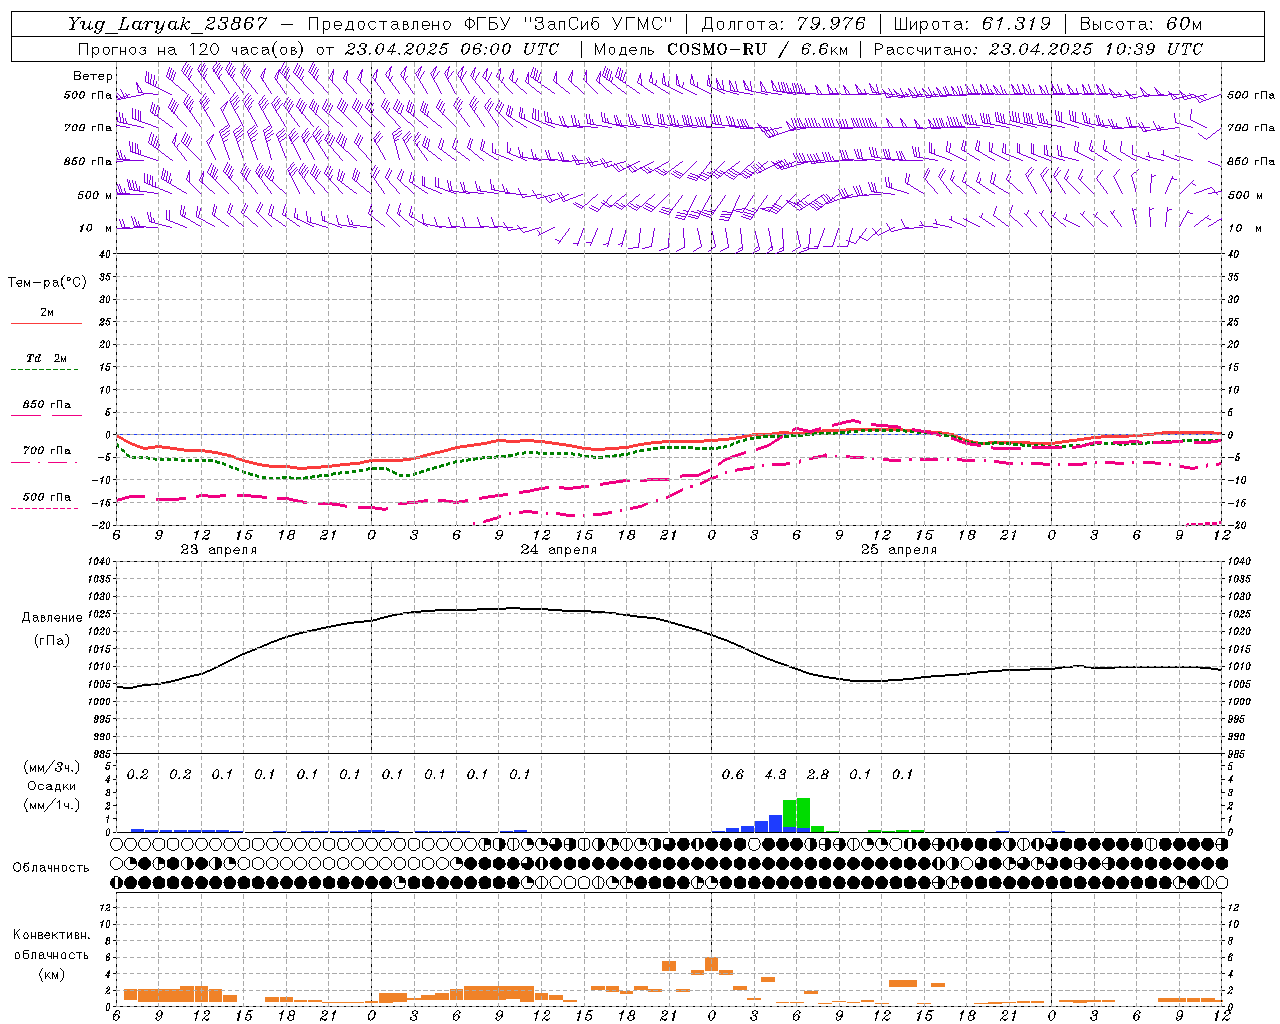Click the tallest orange convective cloud bar
Screen dimensions: 1280x1024
click(x=712, y=964)
